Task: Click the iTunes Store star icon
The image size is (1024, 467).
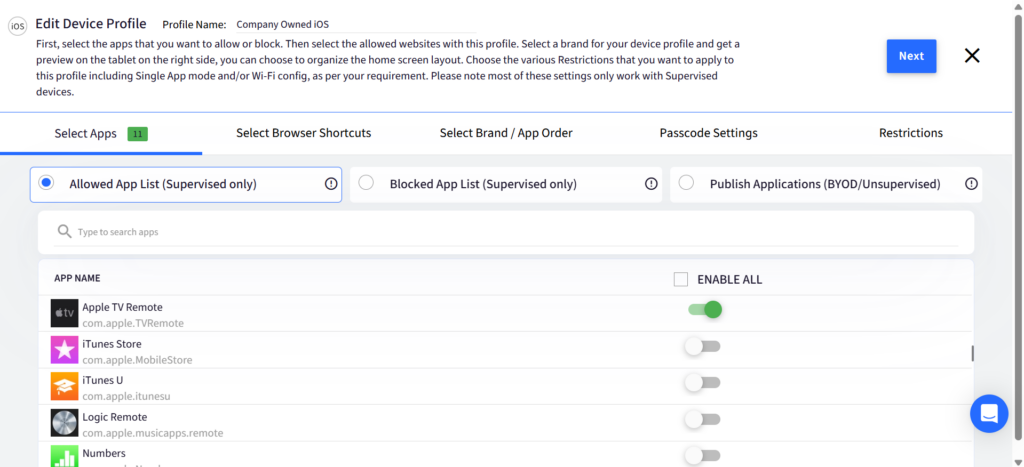Action: (65, 350)
